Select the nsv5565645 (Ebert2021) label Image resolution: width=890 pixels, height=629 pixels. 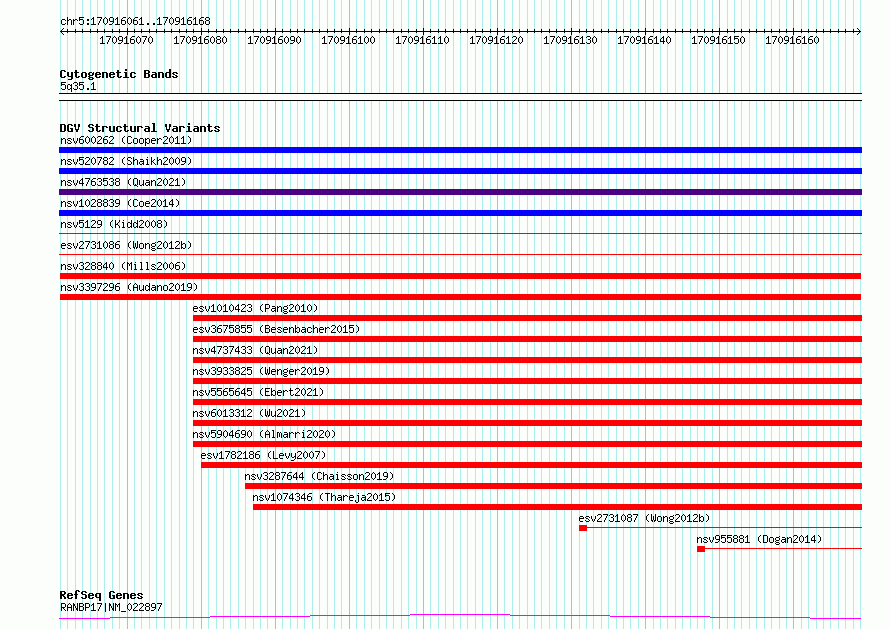[x=258, y=392]
